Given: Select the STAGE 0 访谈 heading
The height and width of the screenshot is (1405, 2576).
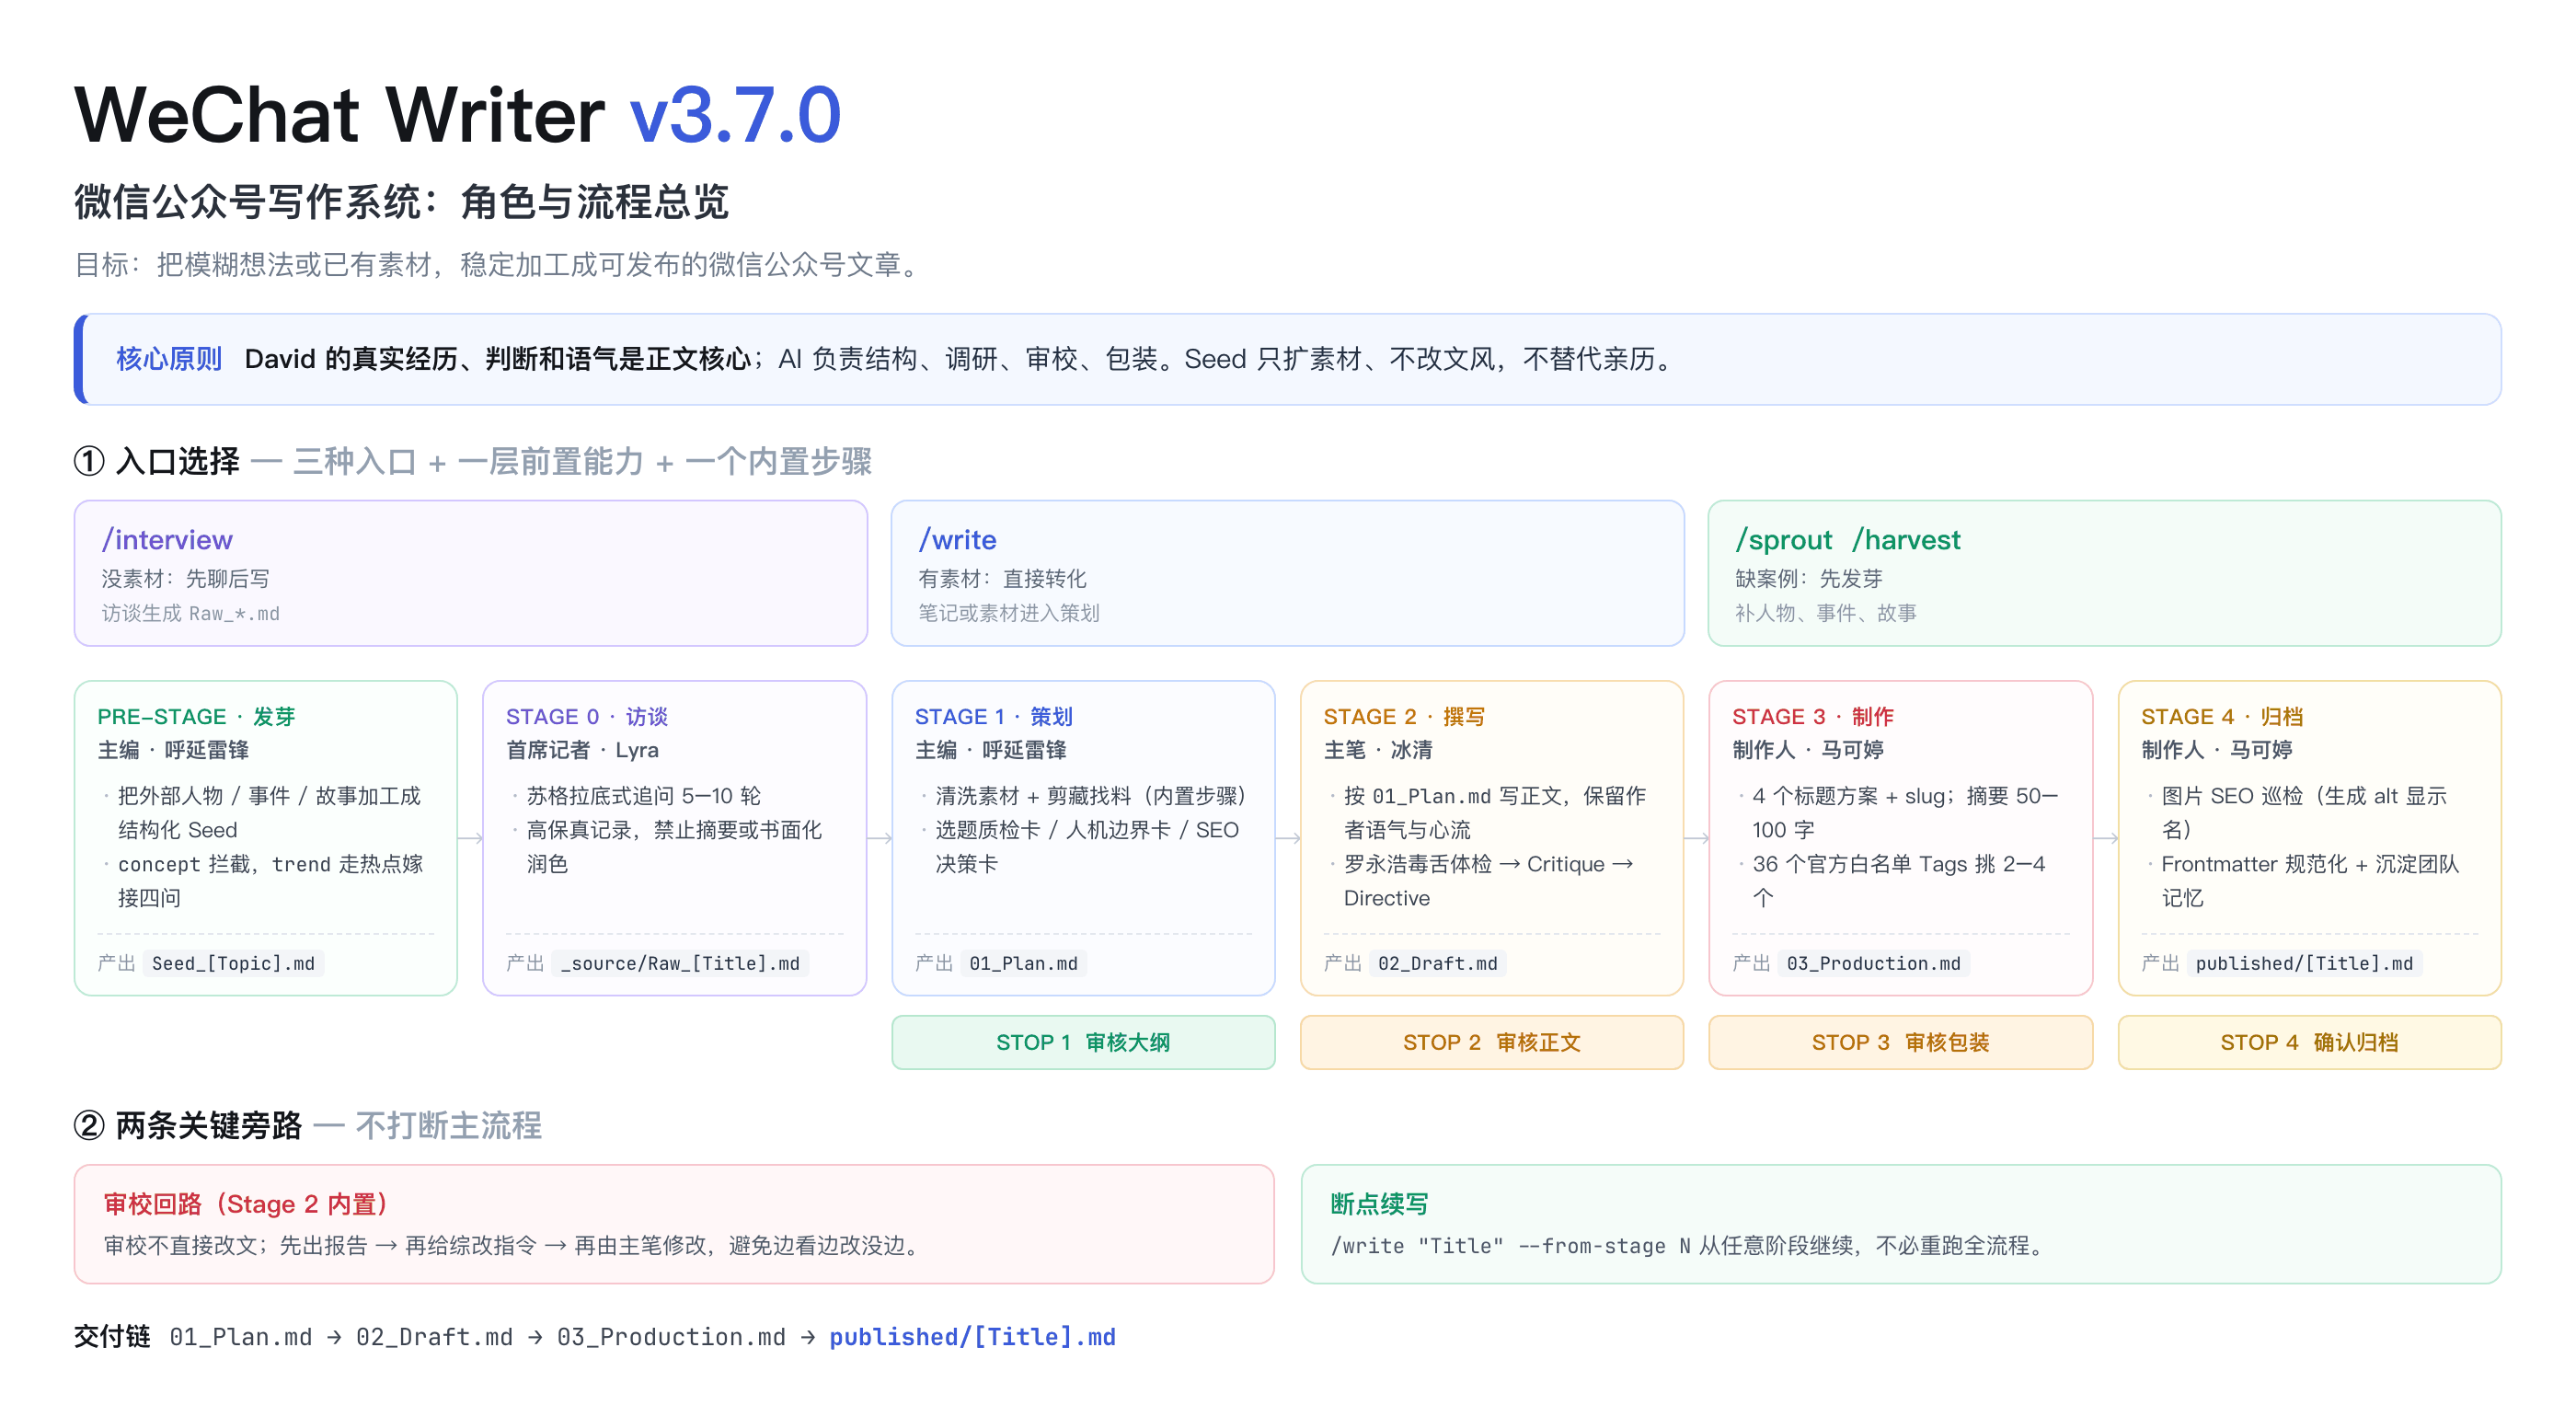Looking at the screenshot, I should (586, 716).
